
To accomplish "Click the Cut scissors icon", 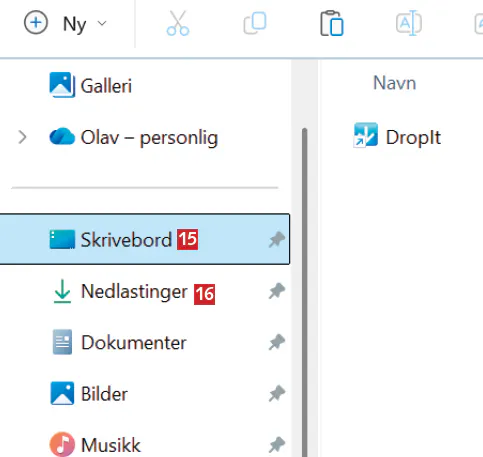I will pos(178,23).
